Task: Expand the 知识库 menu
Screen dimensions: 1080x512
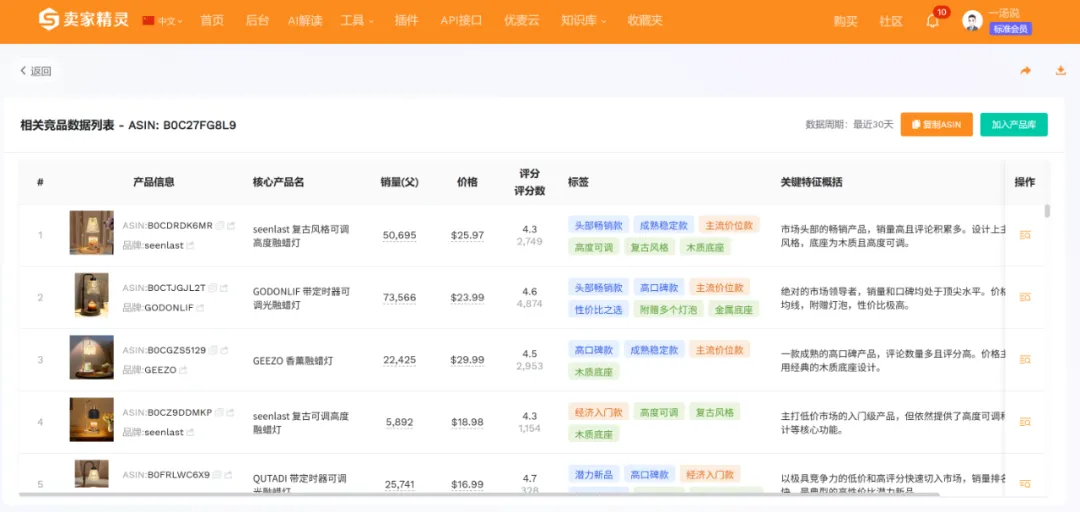Action: click(x=582, y=21)
